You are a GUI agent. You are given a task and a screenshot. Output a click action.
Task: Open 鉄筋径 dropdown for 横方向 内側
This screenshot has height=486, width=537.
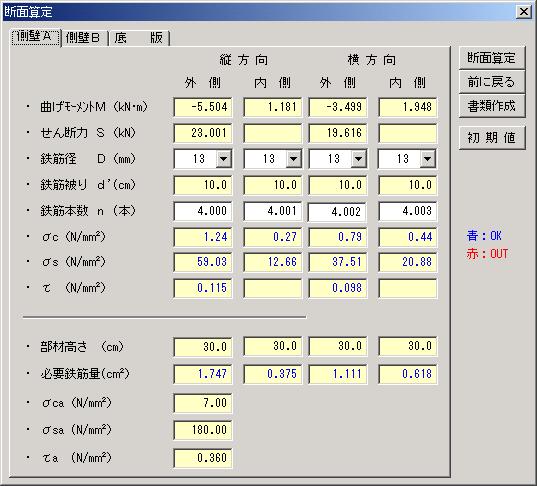pyautogui.click(x=428, y=159)
